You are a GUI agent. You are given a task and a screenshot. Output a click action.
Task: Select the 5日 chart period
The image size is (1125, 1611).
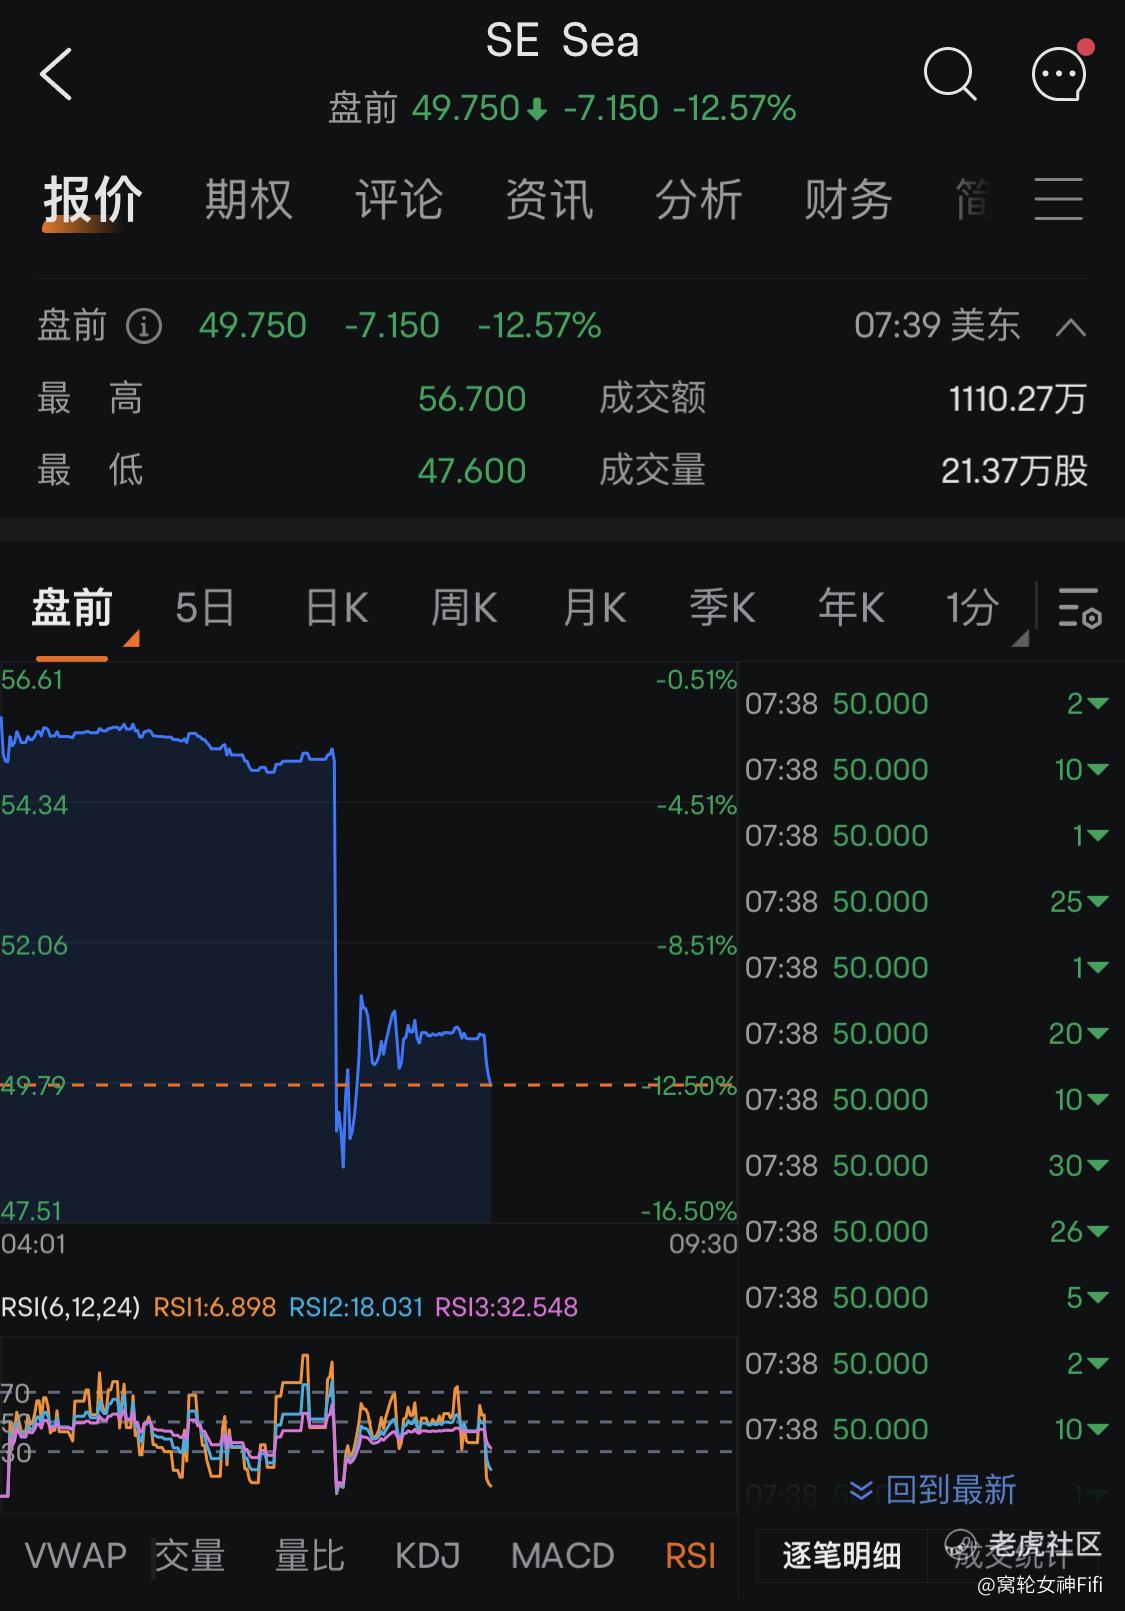205,607
